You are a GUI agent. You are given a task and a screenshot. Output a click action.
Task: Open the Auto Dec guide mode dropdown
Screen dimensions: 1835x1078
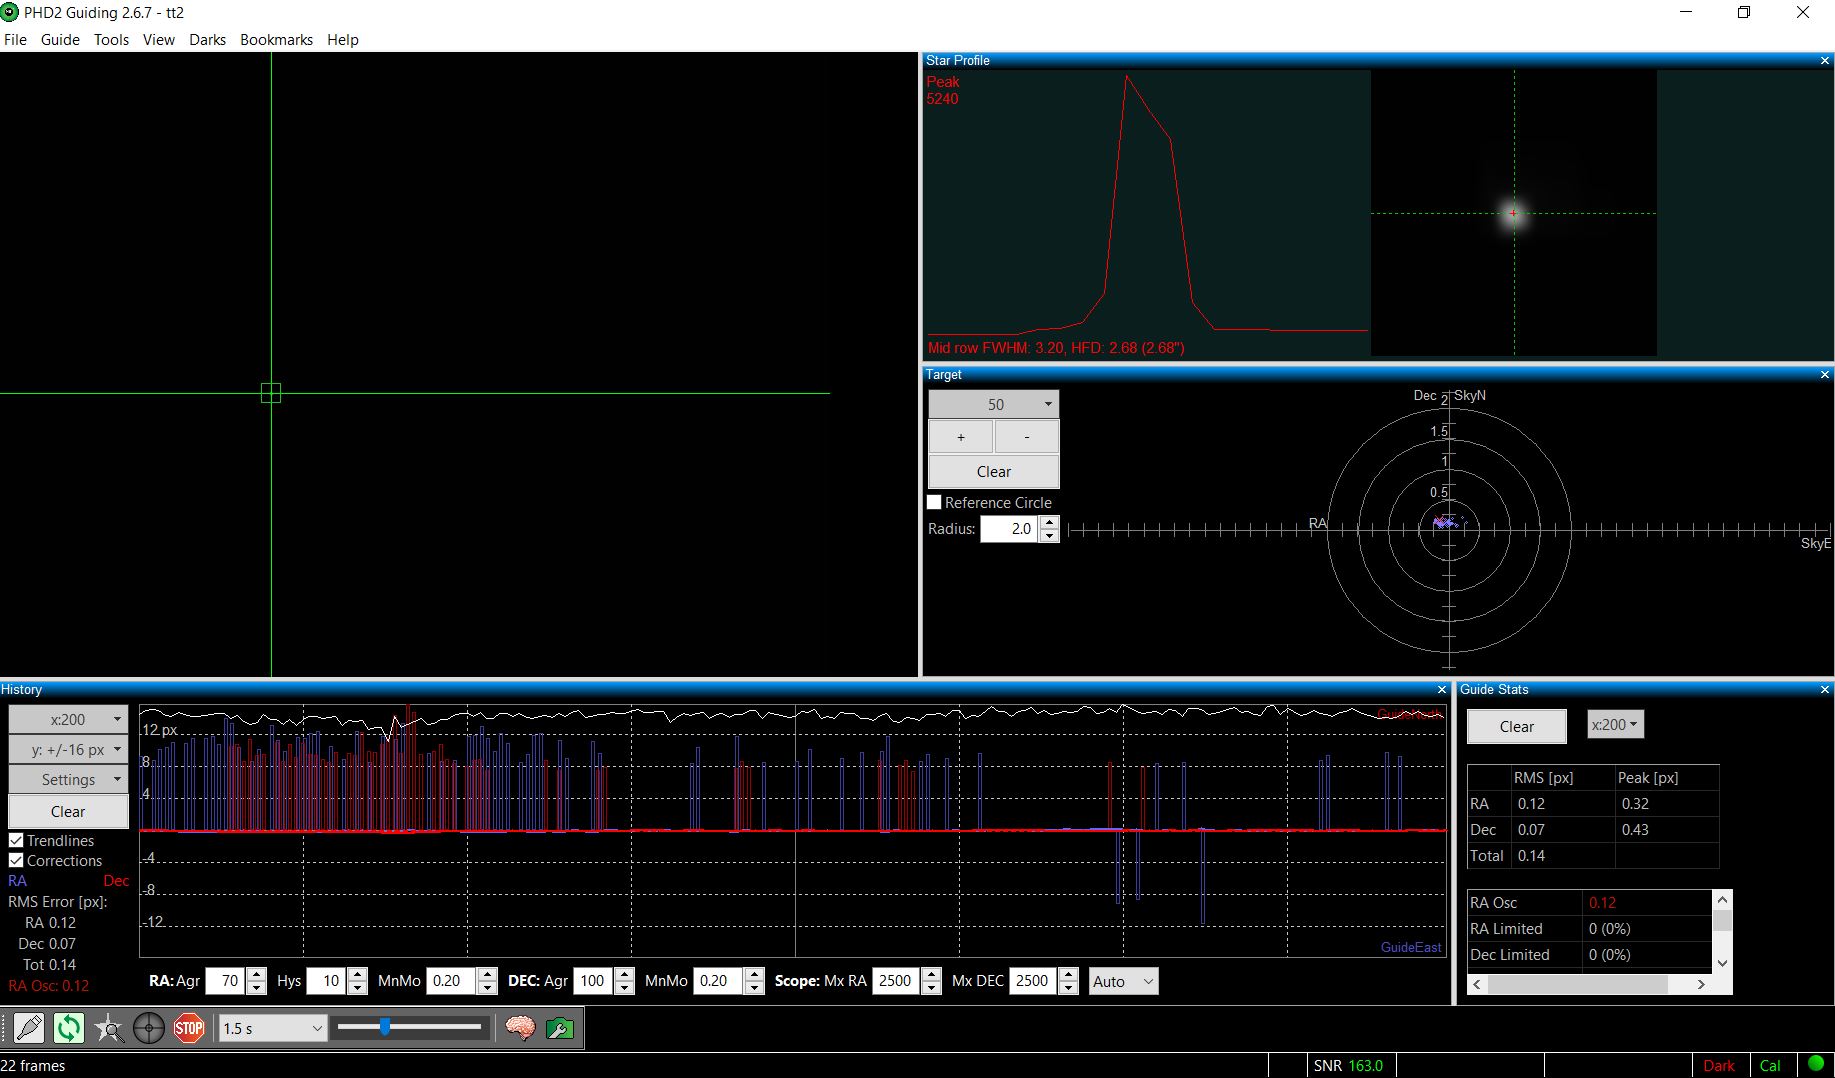[1123, 982]
